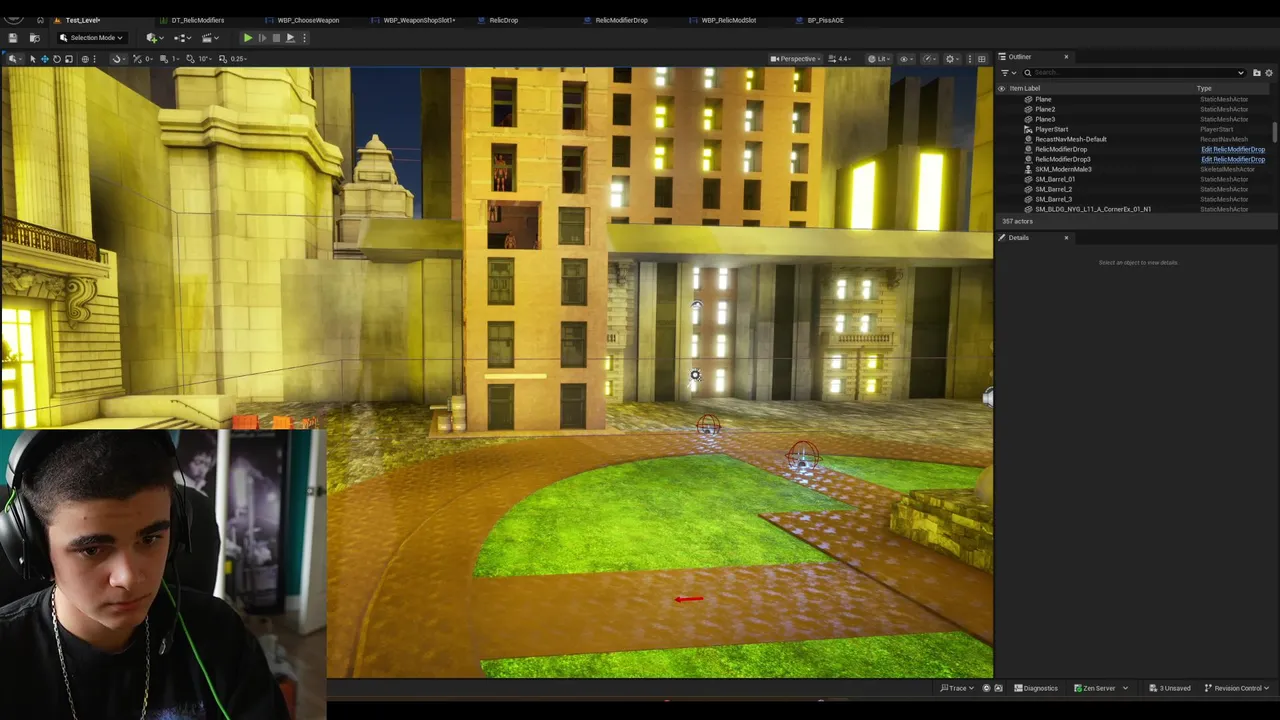Open the cinematics clapperboard dropdown
Screen dimensions: 1280x720
pos(210,38)
